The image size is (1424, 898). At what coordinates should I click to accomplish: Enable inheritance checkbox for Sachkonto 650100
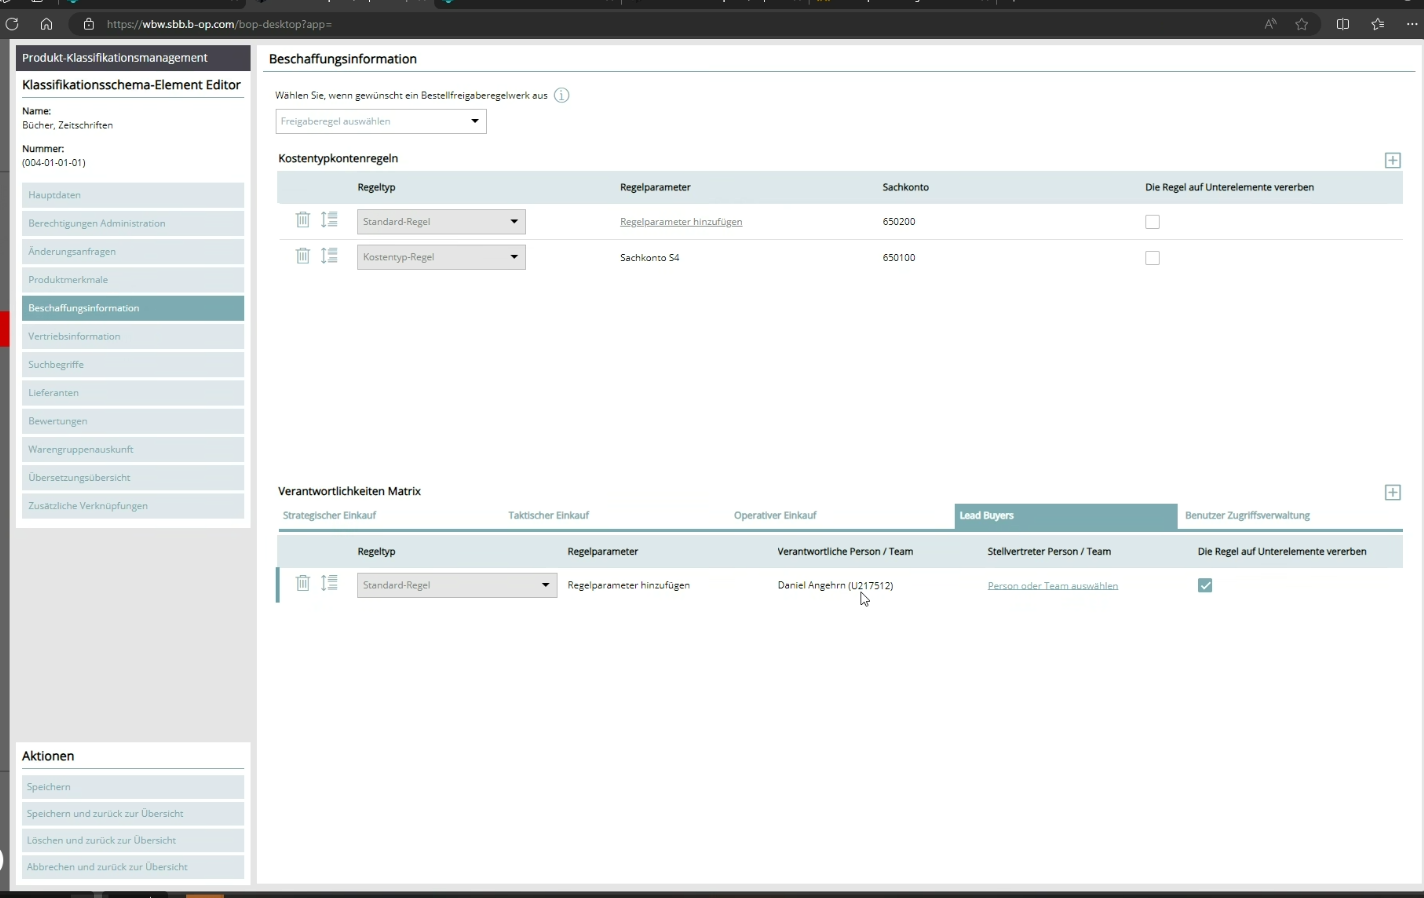[1152, 258]
